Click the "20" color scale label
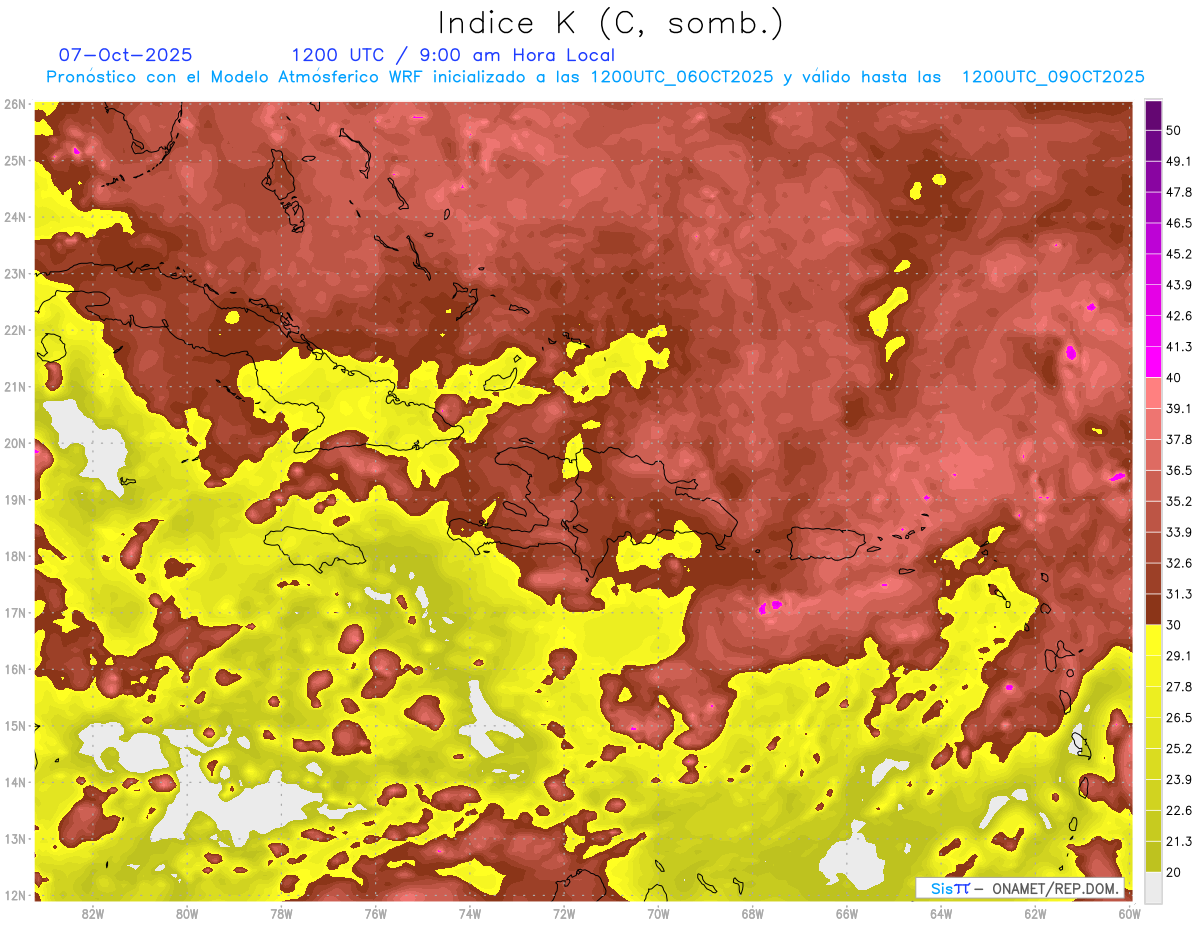 (1174, 872)
